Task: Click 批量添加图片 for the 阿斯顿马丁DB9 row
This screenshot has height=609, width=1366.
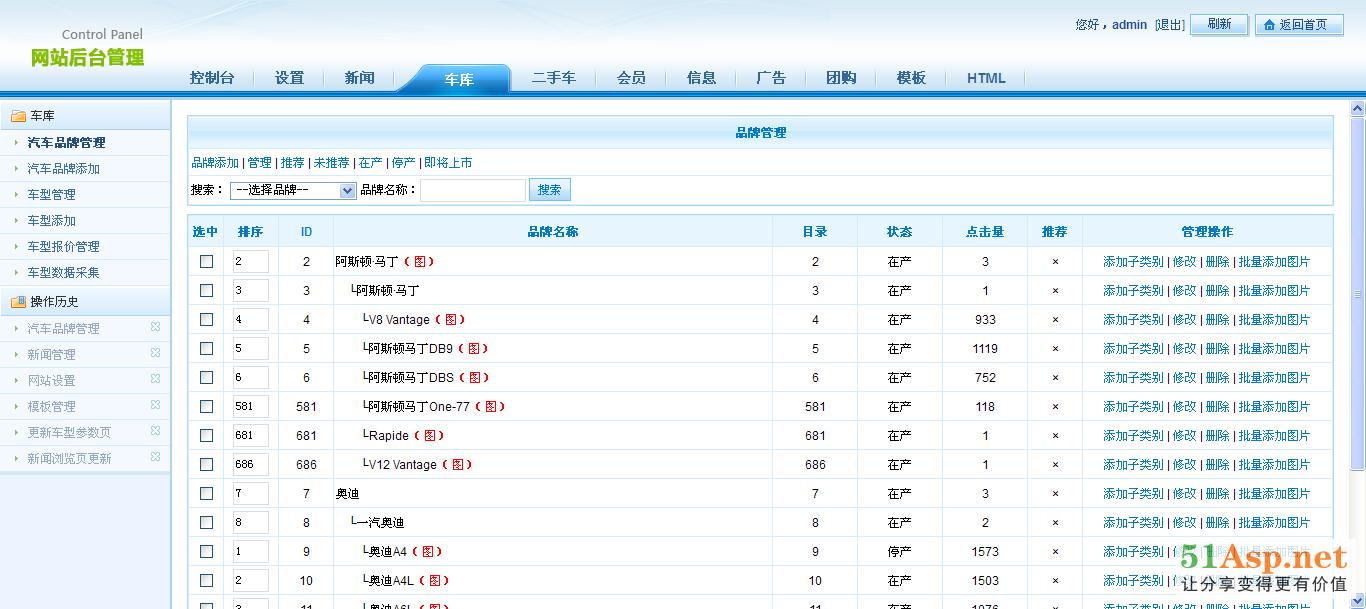Action: click(x=1274, y=349)
